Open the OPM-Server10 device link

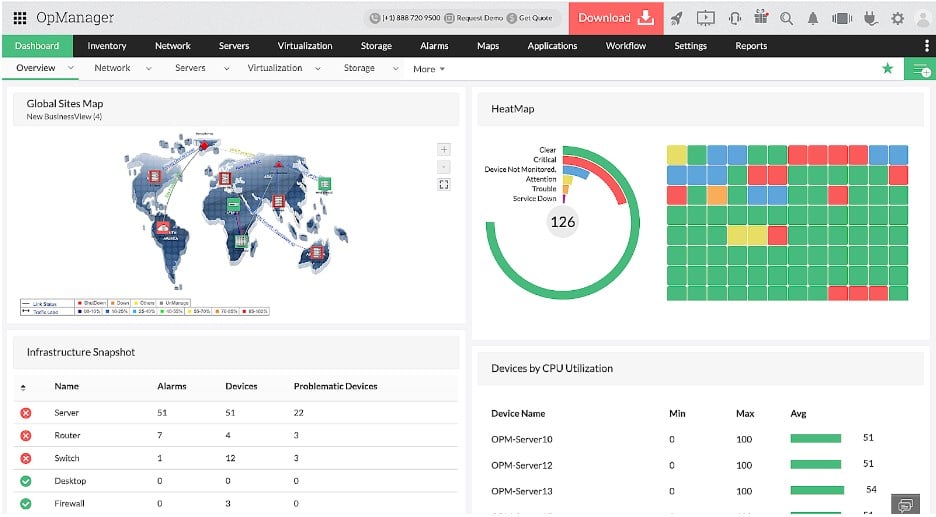(x=522, y=439)
